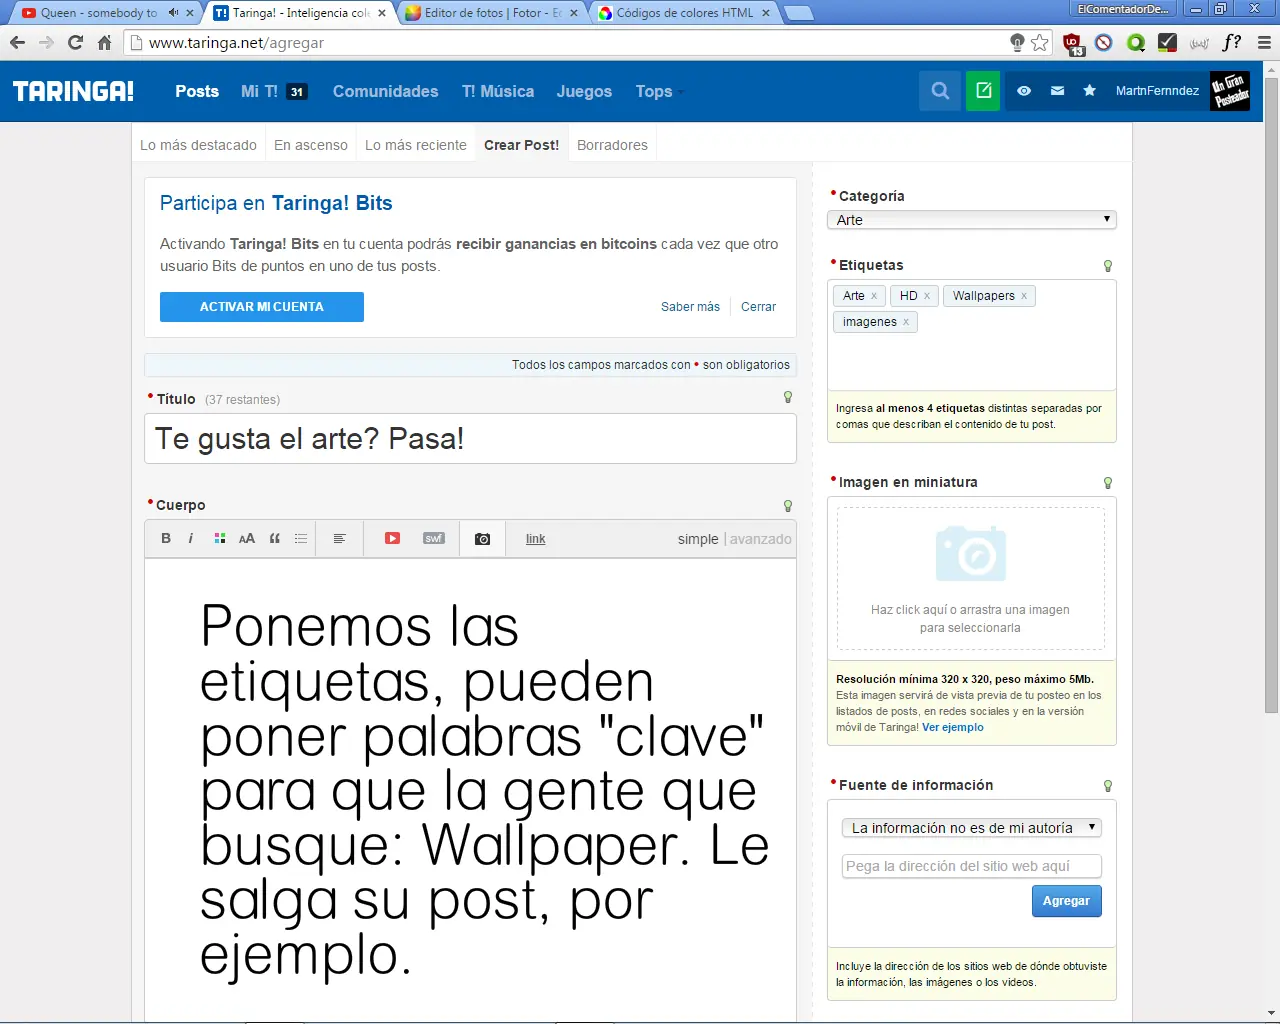Switch to Queen - somebody to browser tab
Image resolution: width=1280 pixels, height=1024 pixels.
[x=105, y=13]
